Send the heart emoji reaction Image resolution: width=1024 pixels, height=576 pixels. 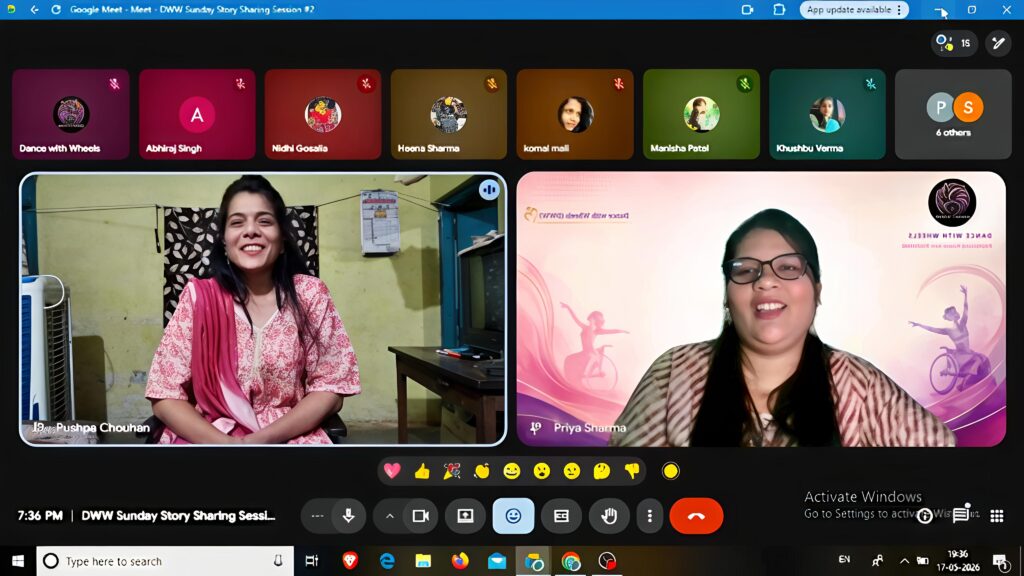click(x=392, y=471)
